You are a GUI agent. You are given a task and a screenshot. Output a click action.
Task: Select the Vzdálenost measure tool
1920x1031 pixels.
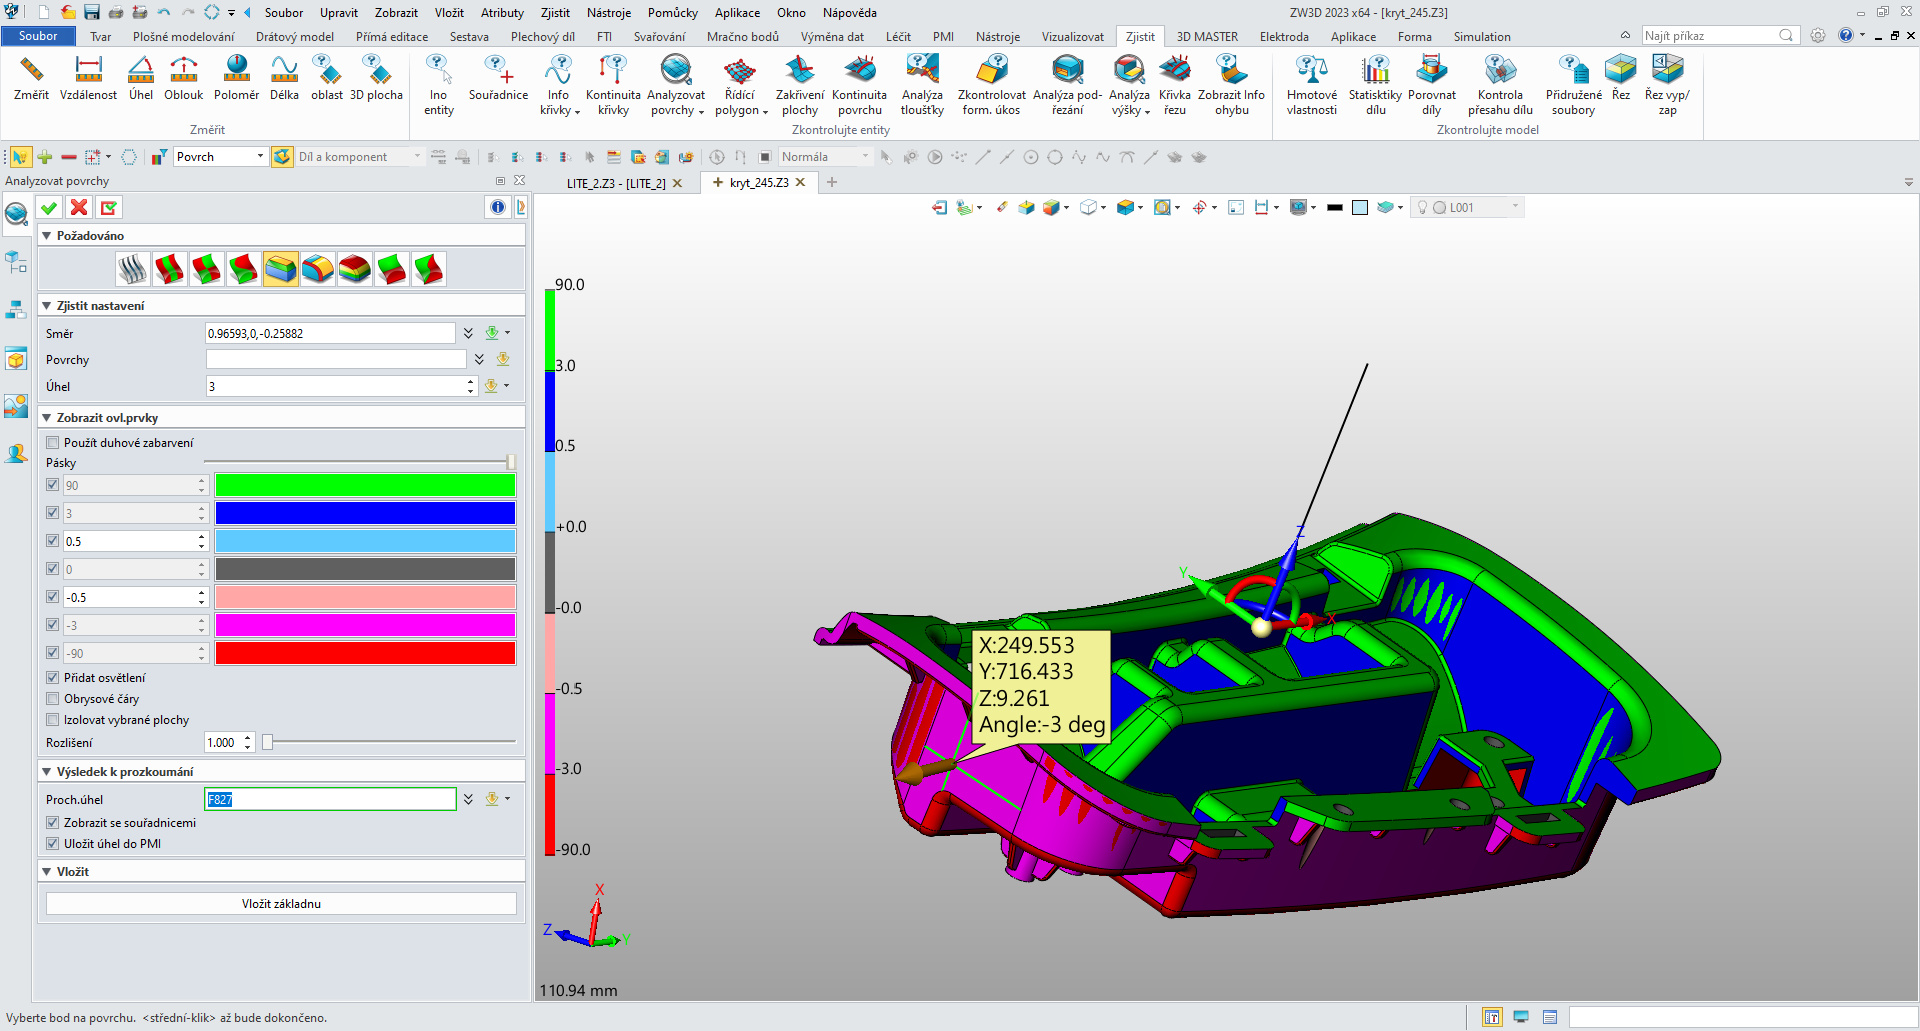88,78
